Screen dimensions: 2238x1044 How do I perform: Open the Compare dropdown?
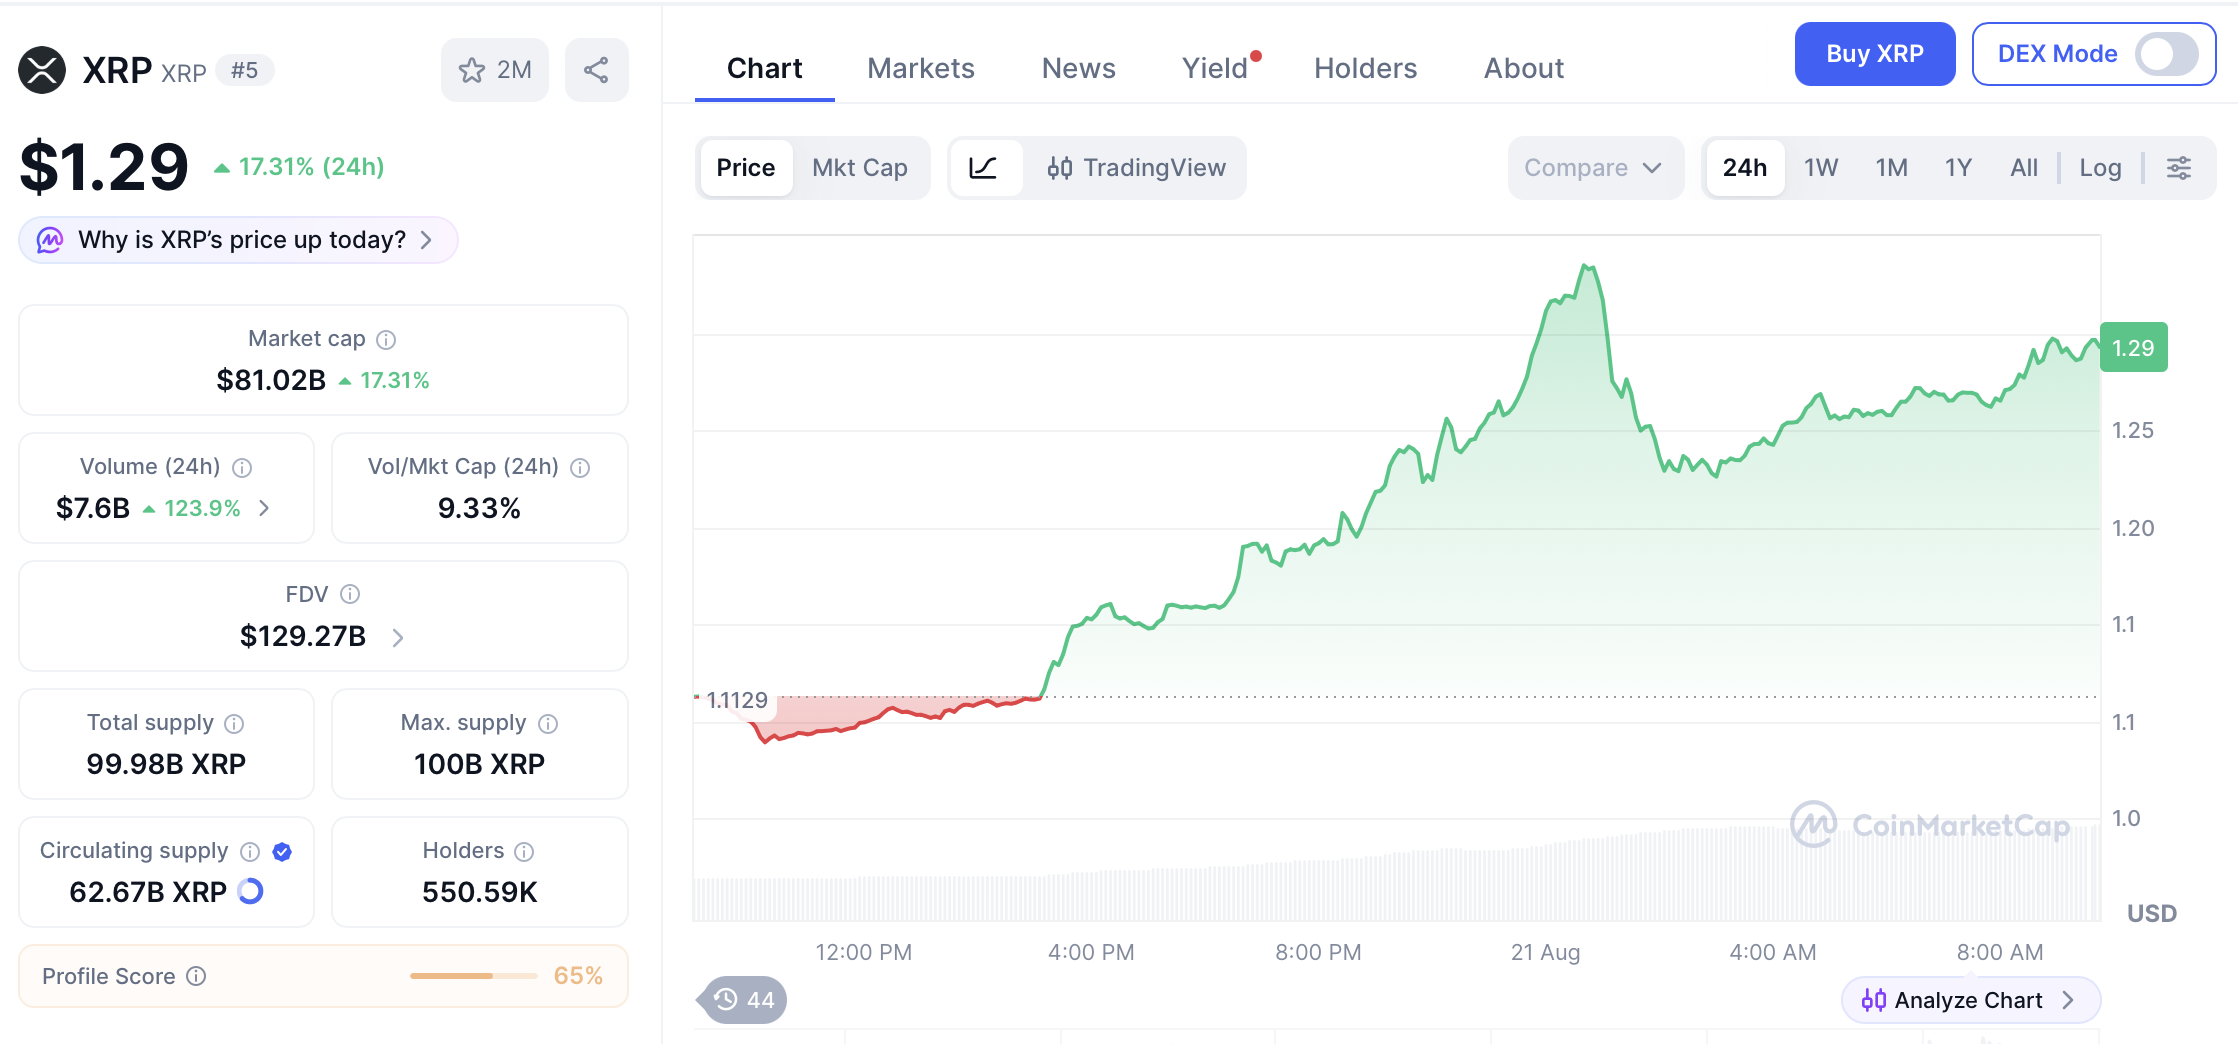pos(1594,168)
